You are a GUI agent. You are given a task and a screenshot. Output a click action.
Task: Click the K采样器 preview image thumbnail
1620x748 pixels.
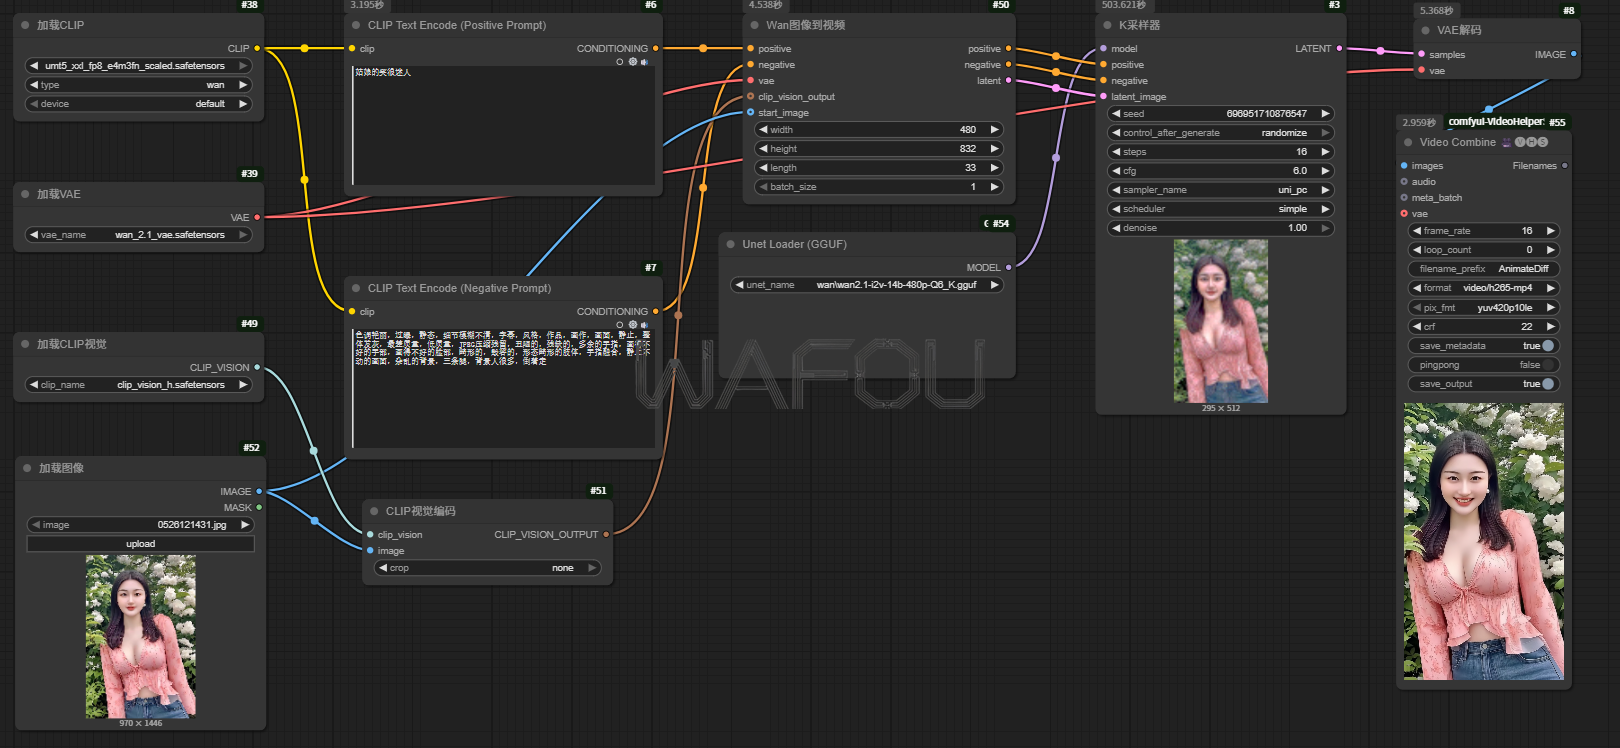tap(1220, 321)
